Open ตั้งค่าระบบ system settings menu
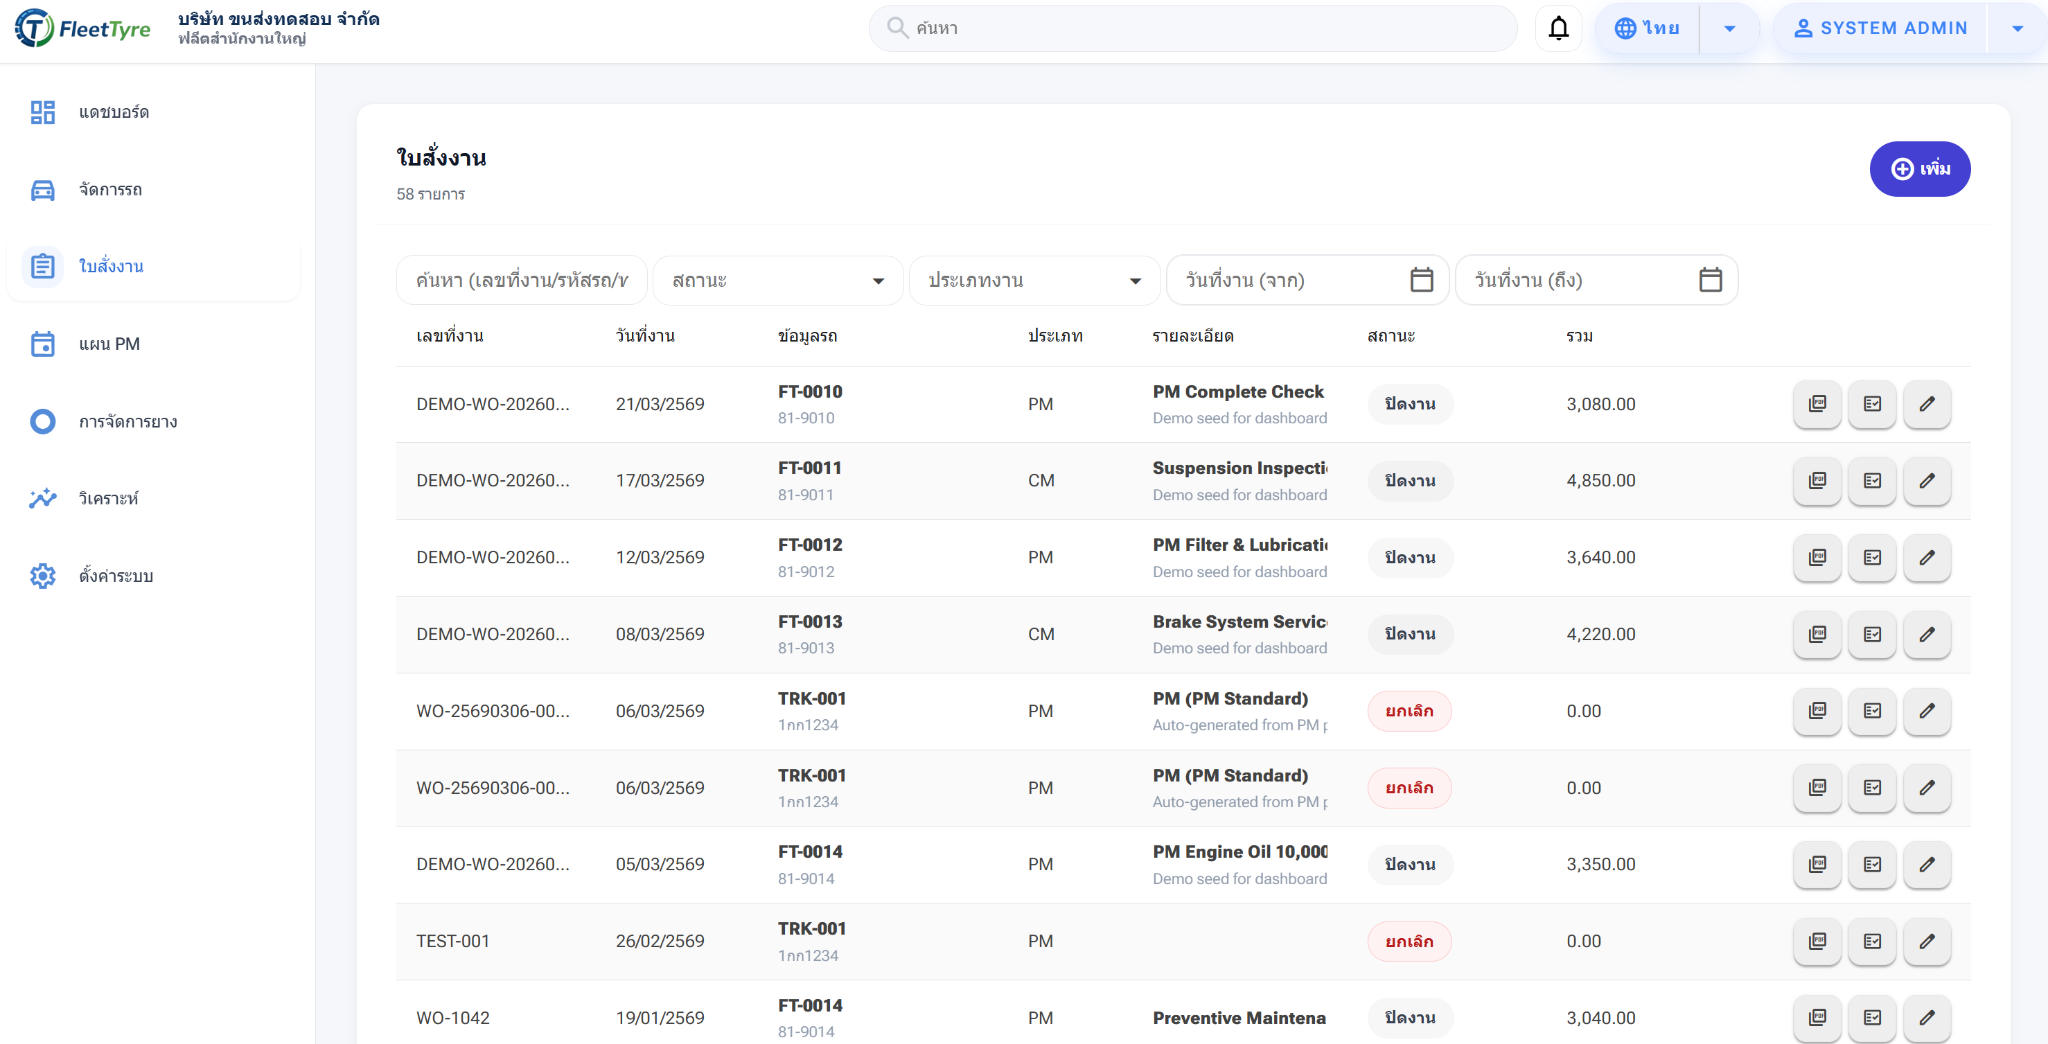The image size is (2048, 1044). (115, 576)
